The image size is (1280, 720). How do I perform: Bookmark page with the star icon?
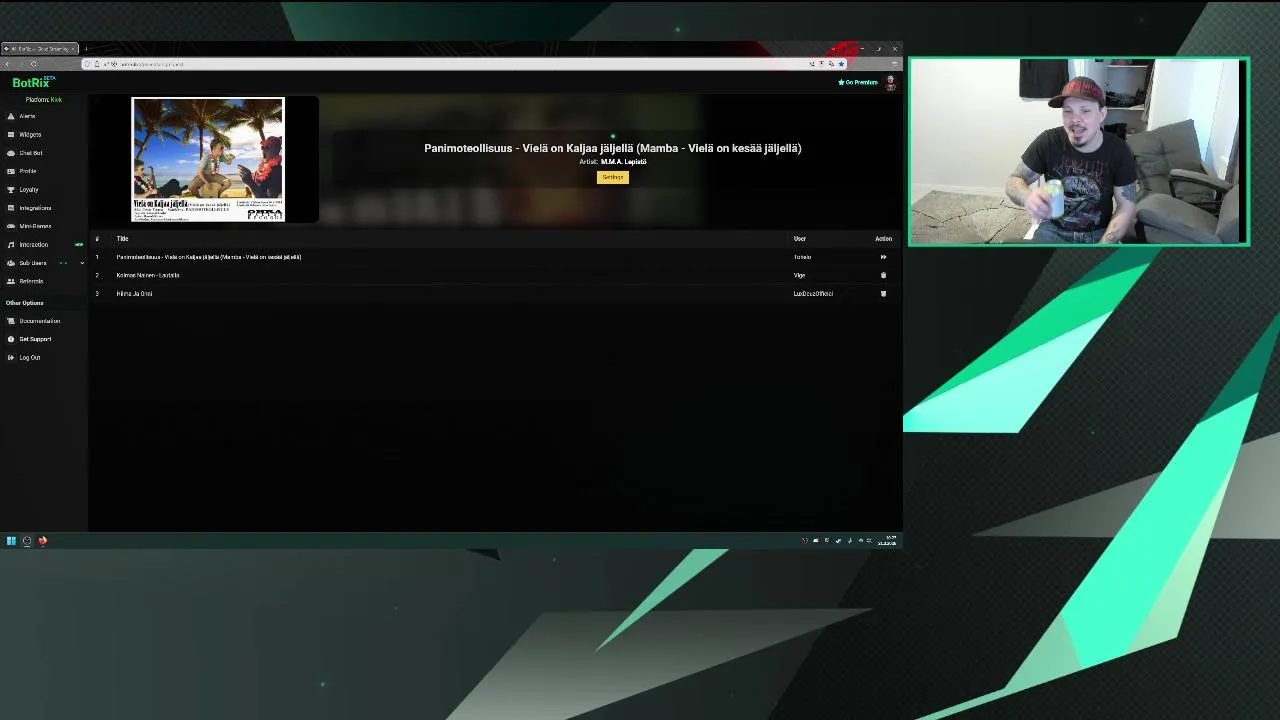point(841,64)
